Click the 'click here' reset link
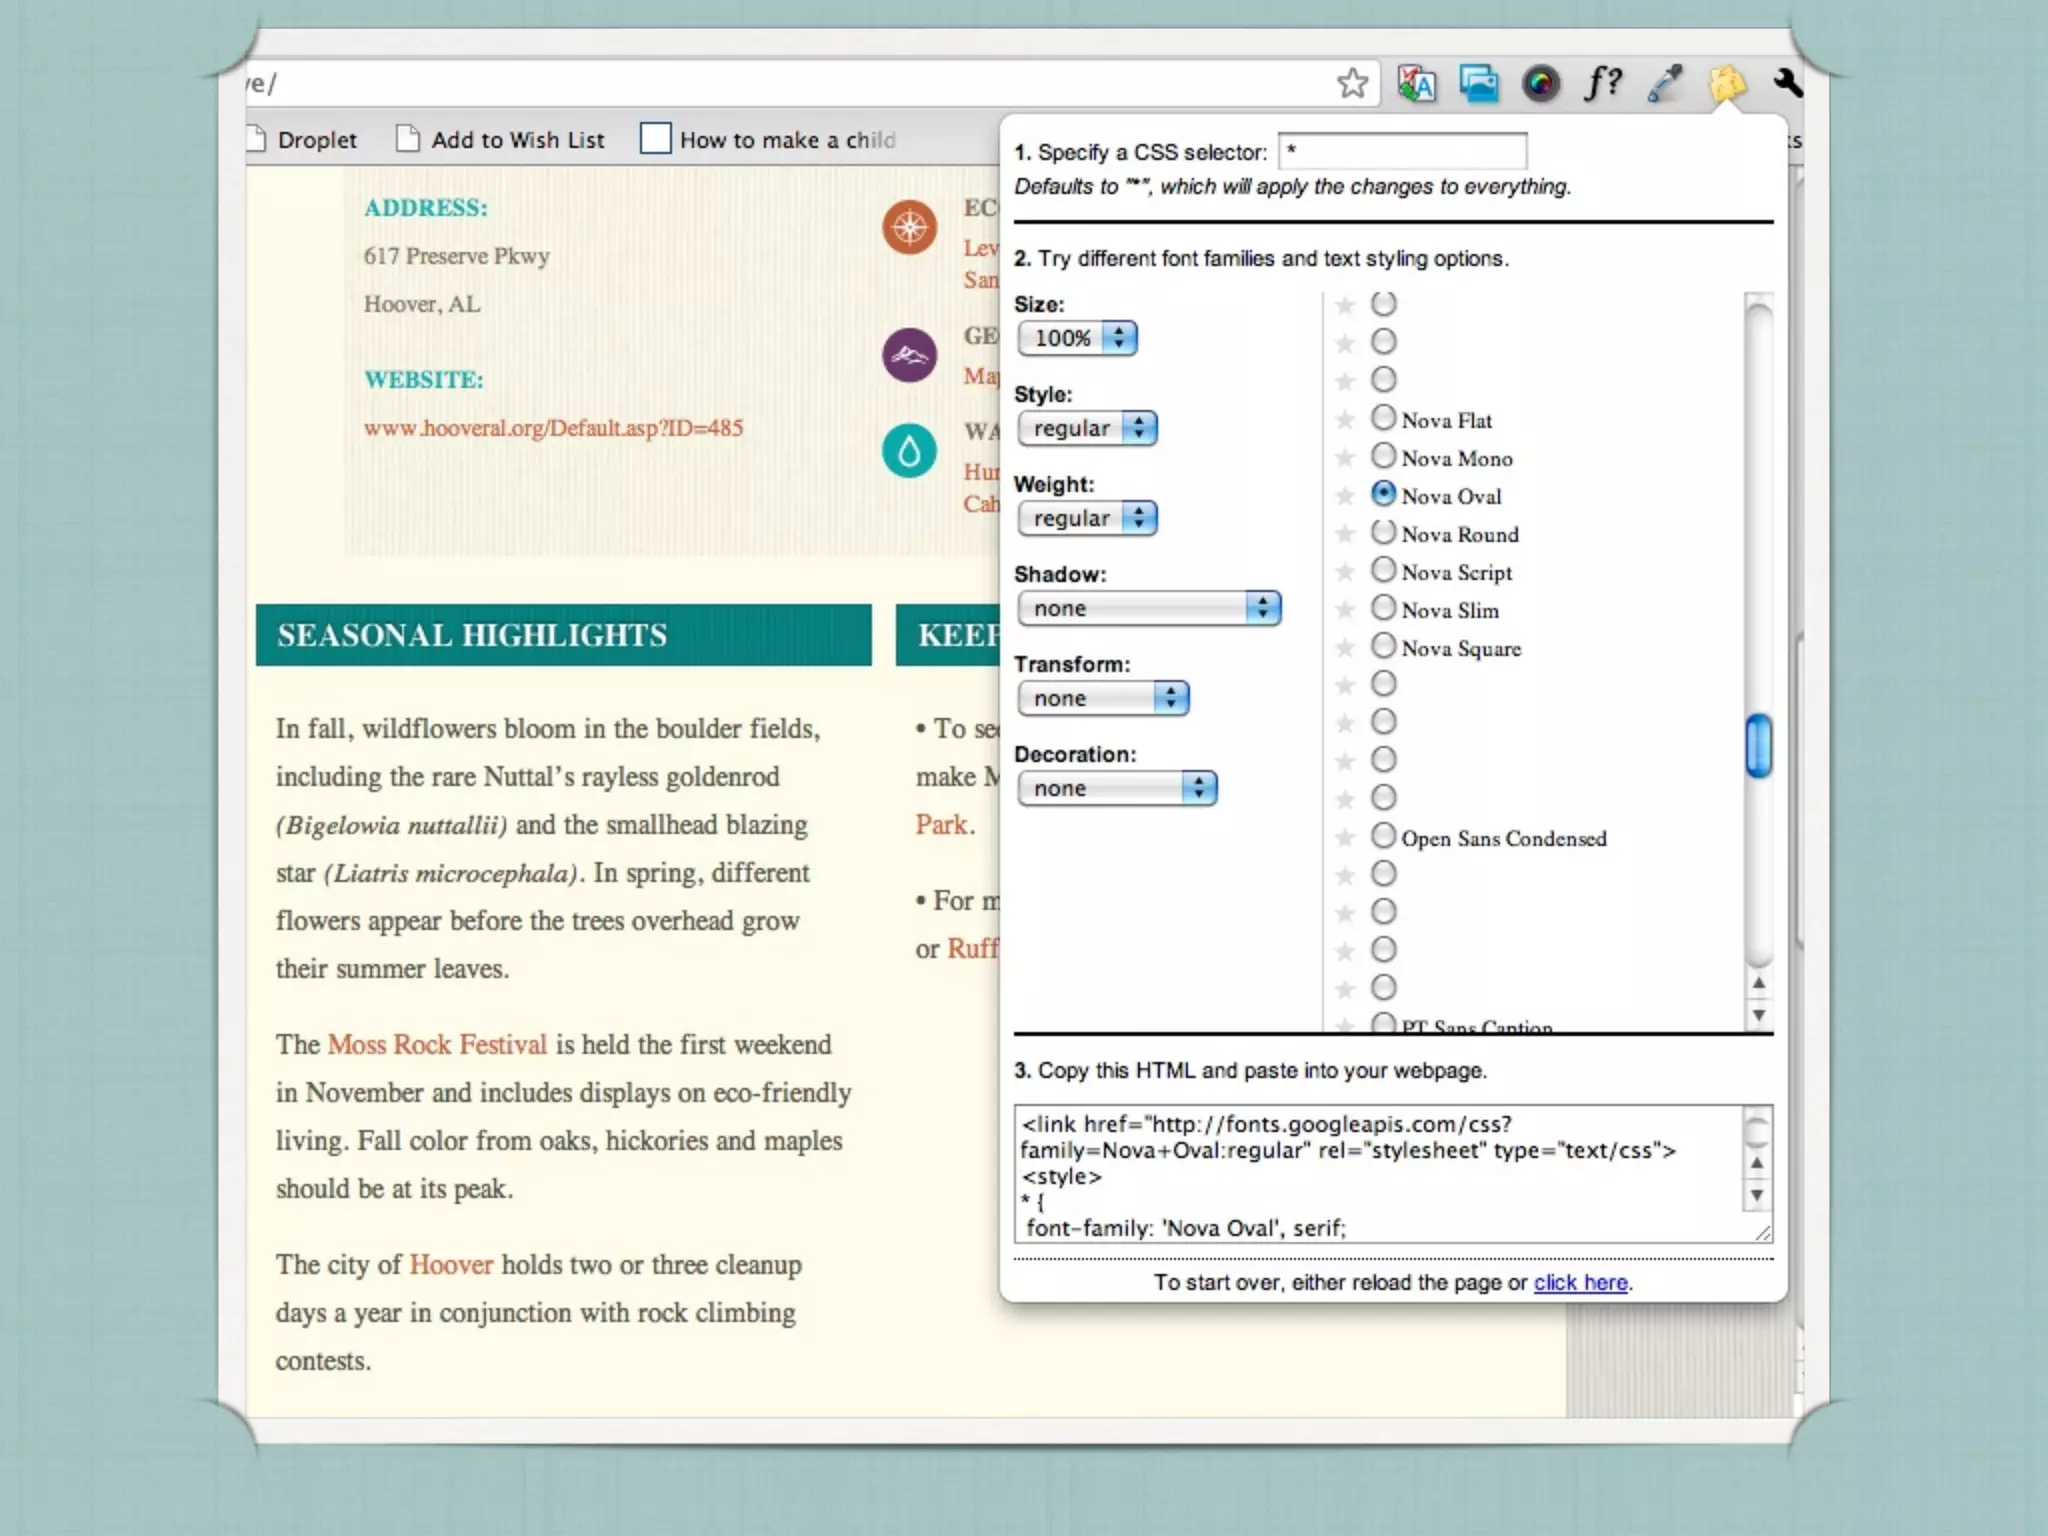This screenshot has width=2048, height=1536. tap(1580, 1282)
